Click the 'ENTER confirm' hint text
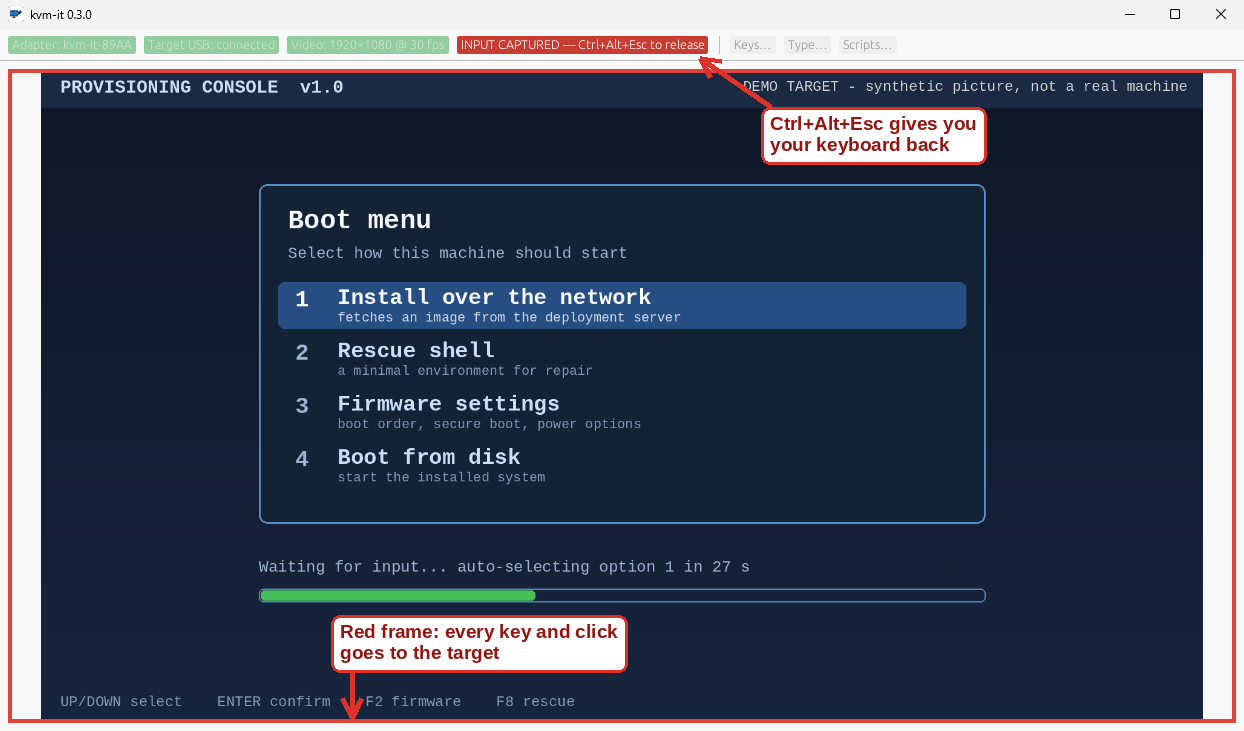This screenshot has height=731, width=1244. (274, 702)
